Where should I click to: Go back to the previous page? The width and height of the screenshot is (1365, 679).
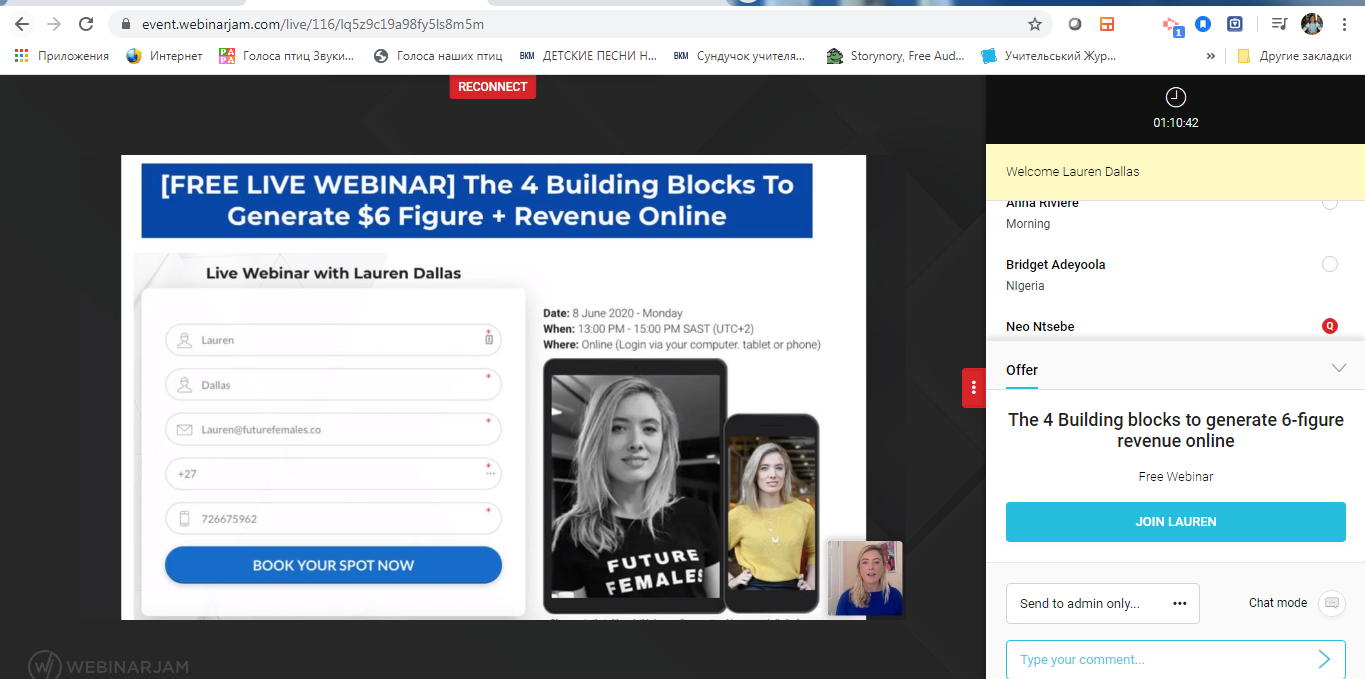click(22, 24)
